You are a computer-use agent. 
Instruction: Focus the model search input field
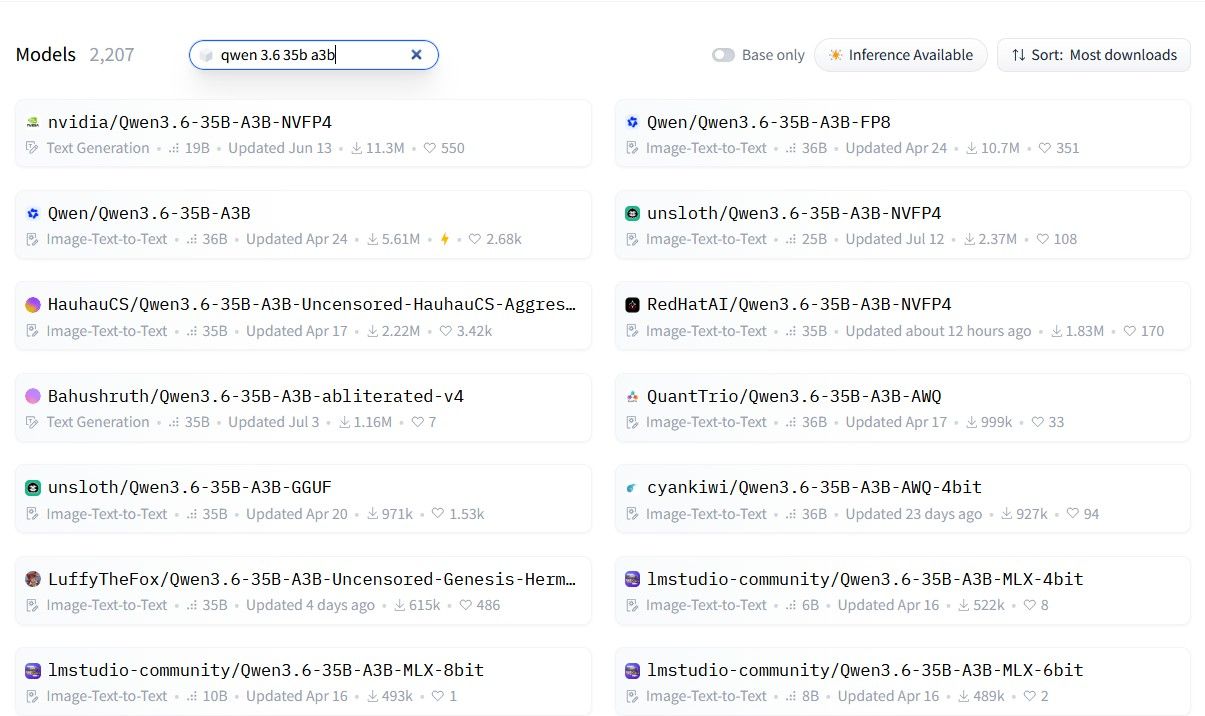click(313, 55)
